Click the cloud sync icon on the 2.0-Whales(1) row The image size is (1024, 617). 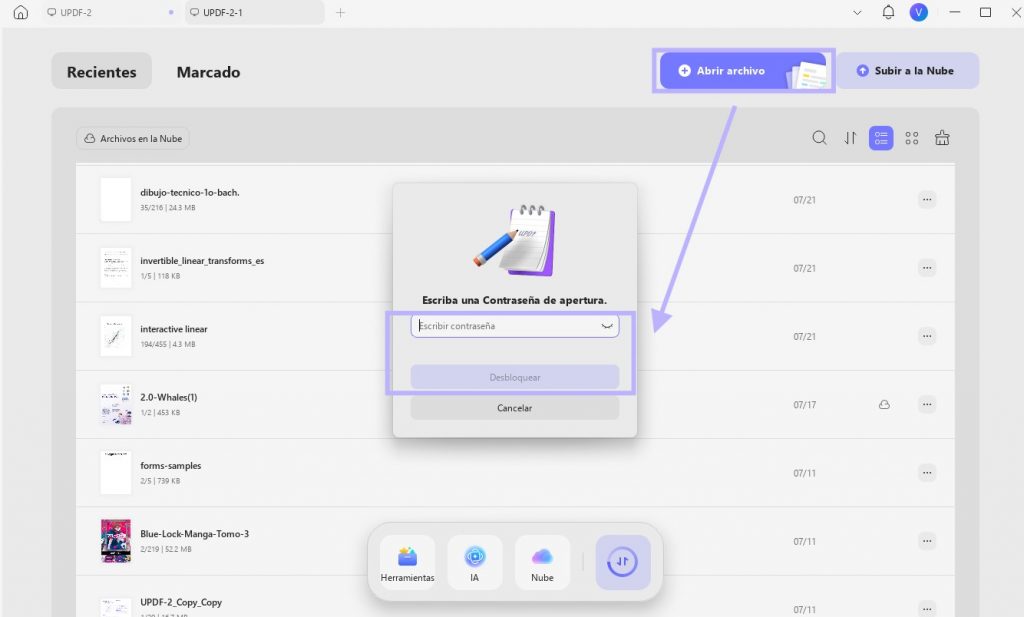click(884, 405)
